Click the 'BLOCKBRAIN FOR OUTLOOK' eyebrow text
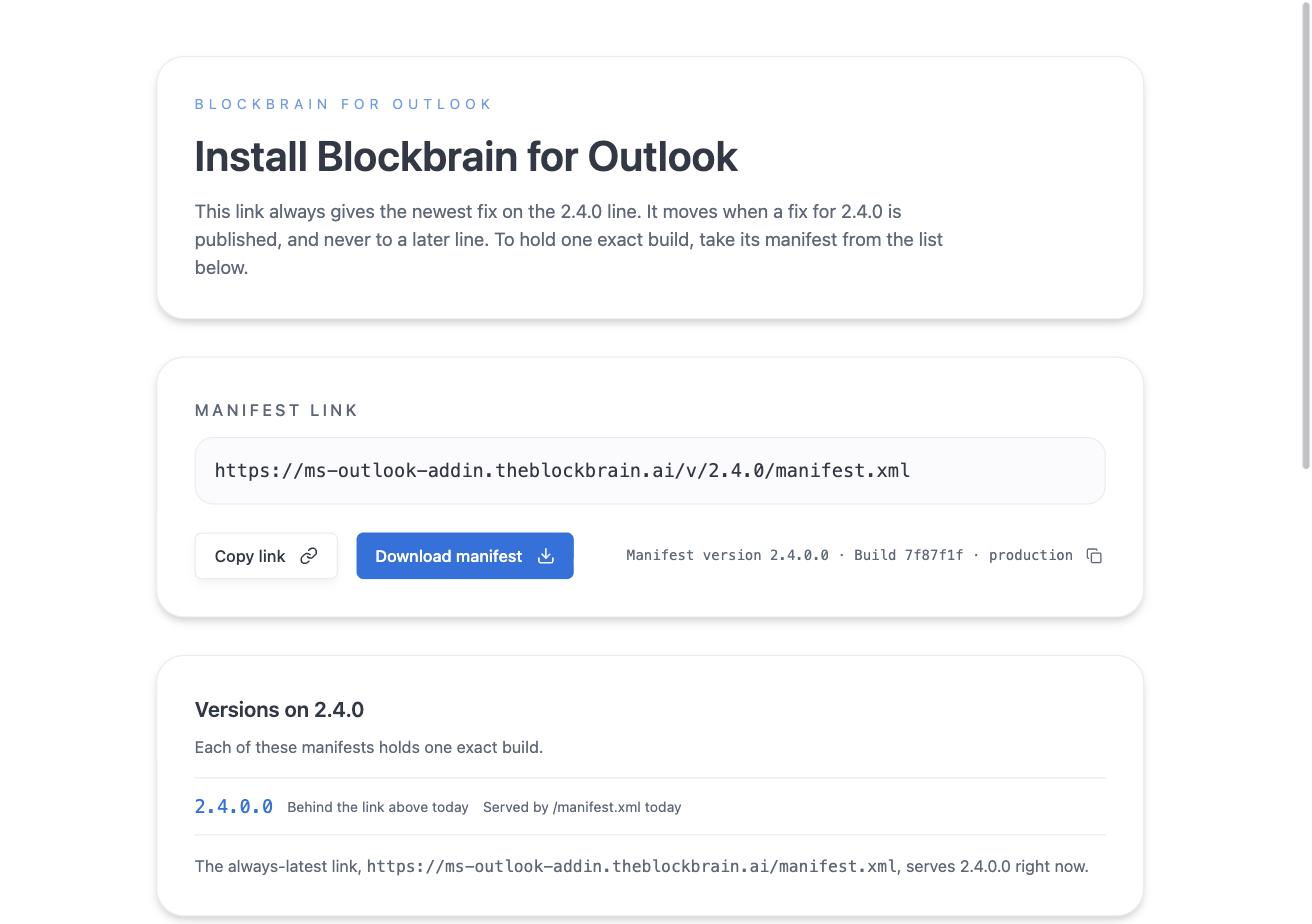 (344, 104)
